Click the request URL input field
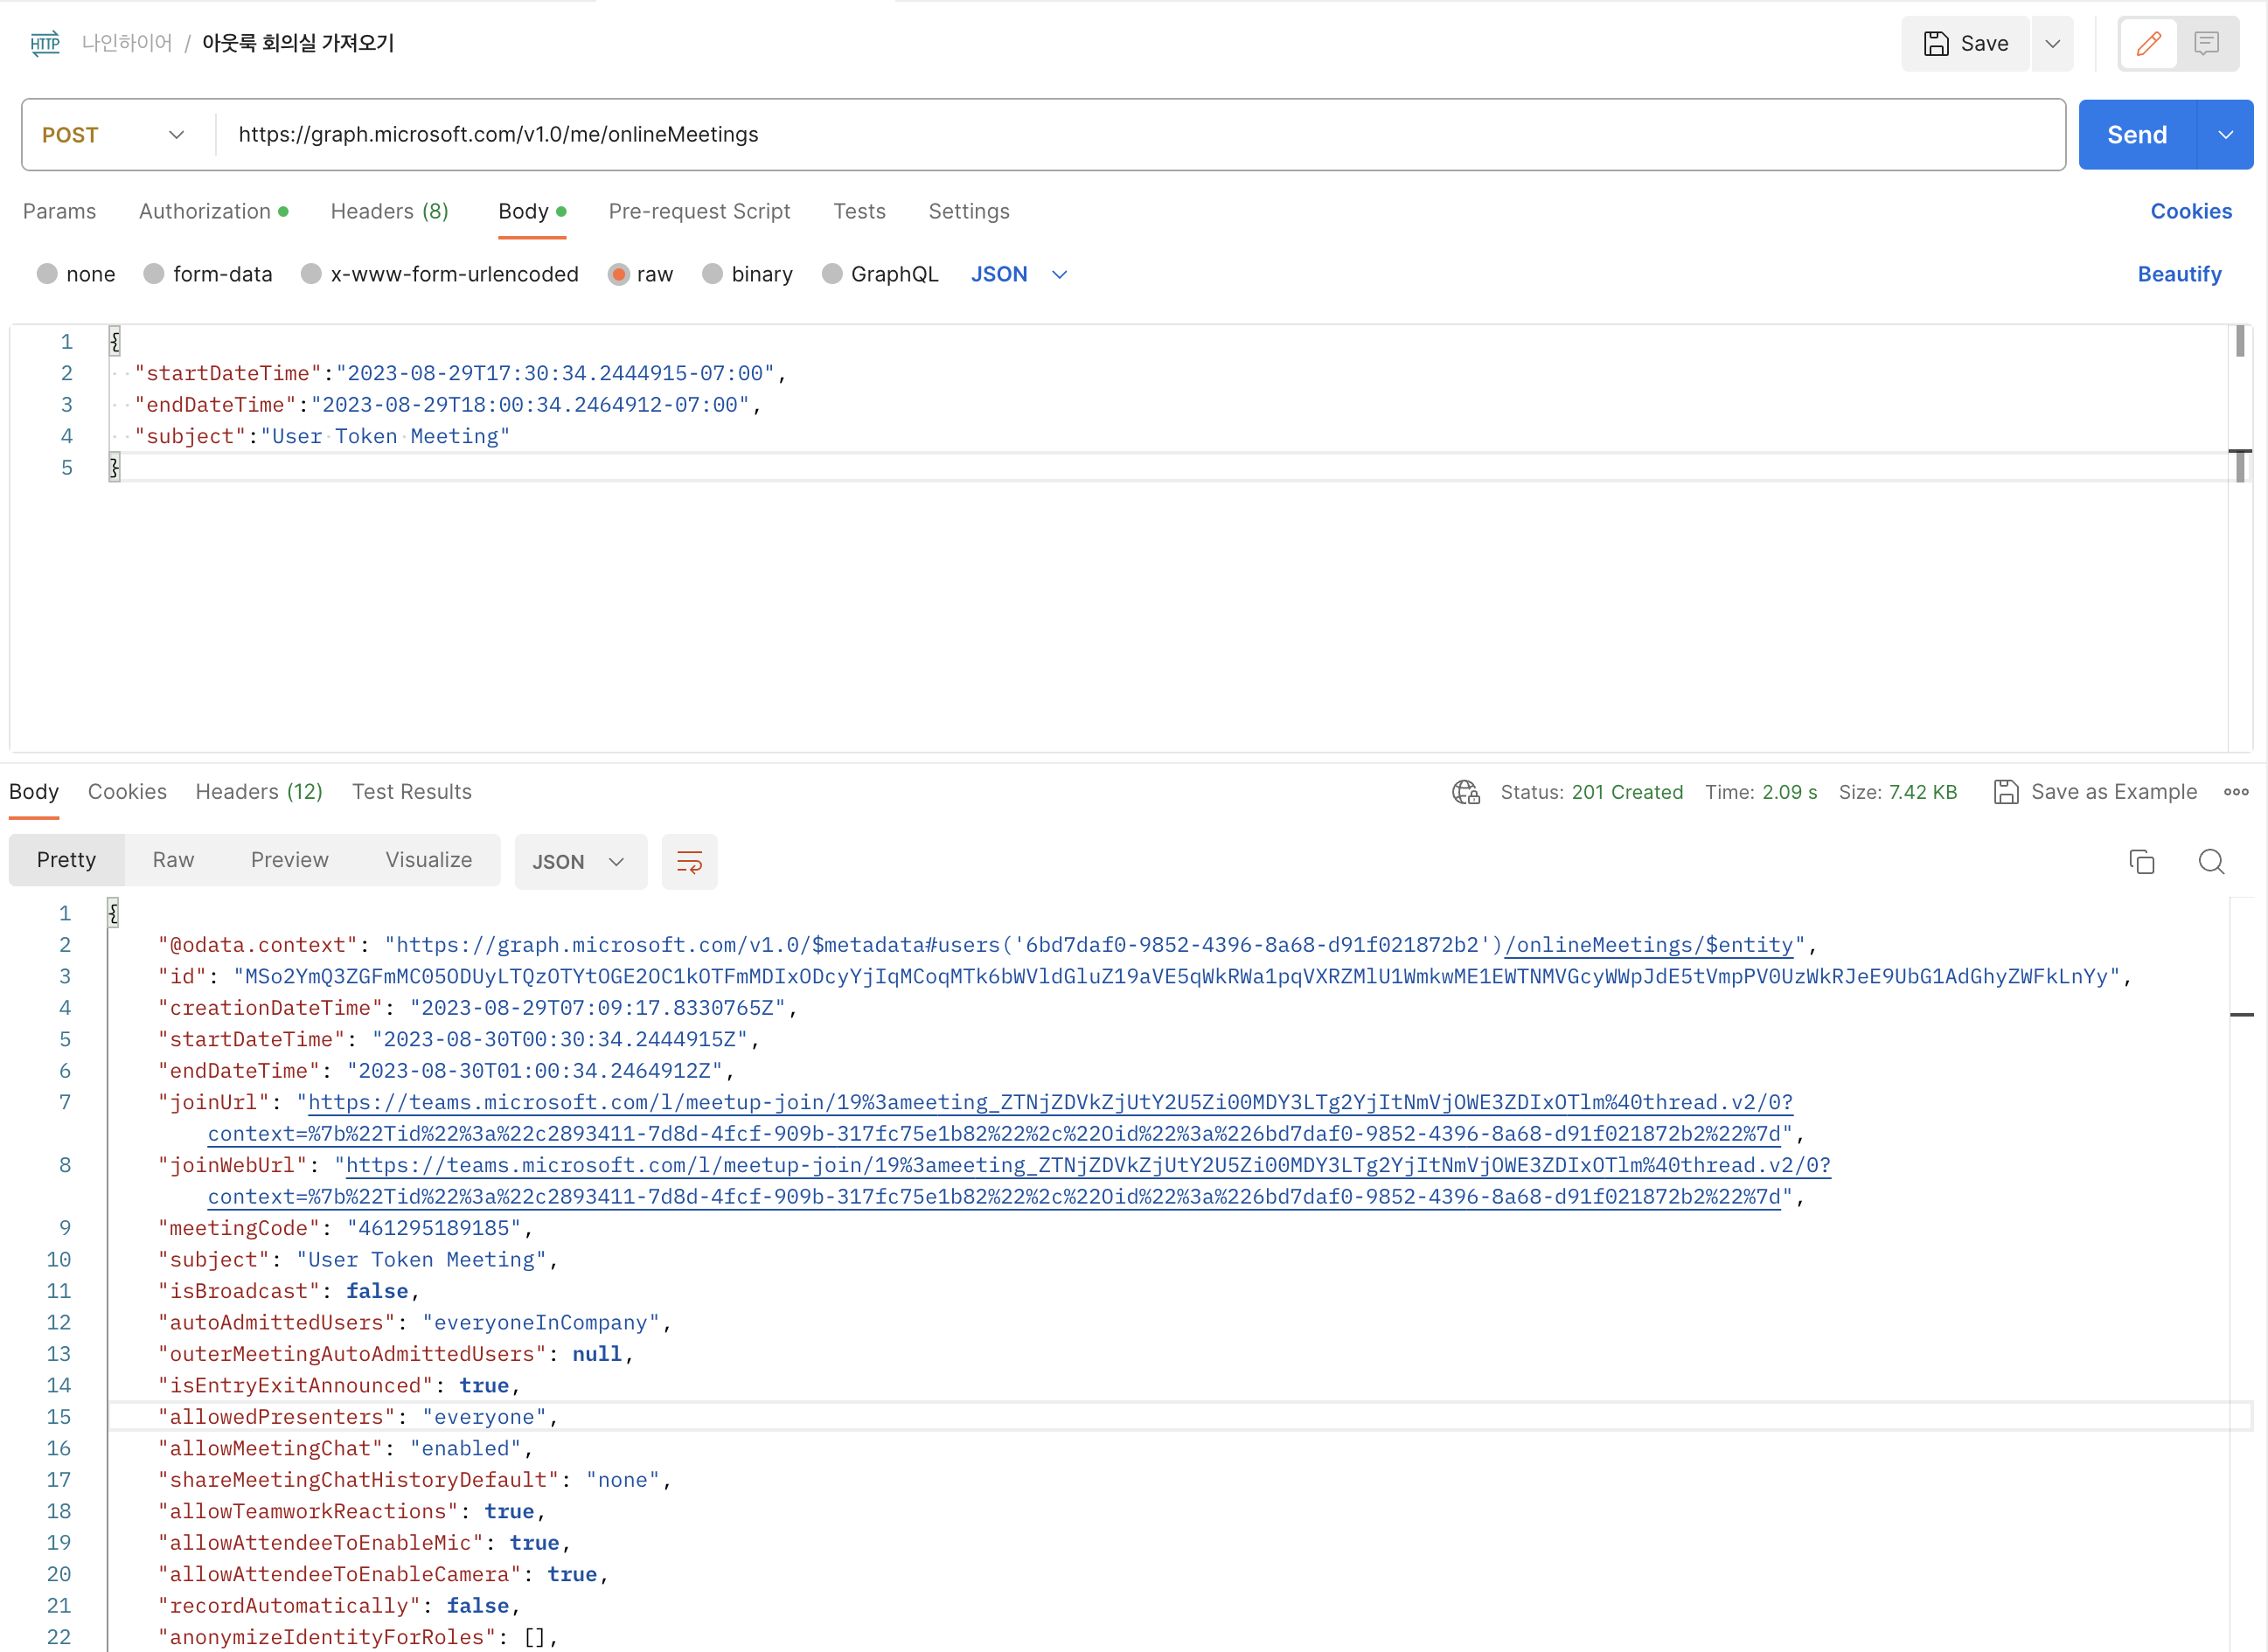Image resolution: width=2268 pixels, height=1652 pixels. point(1140,135)
